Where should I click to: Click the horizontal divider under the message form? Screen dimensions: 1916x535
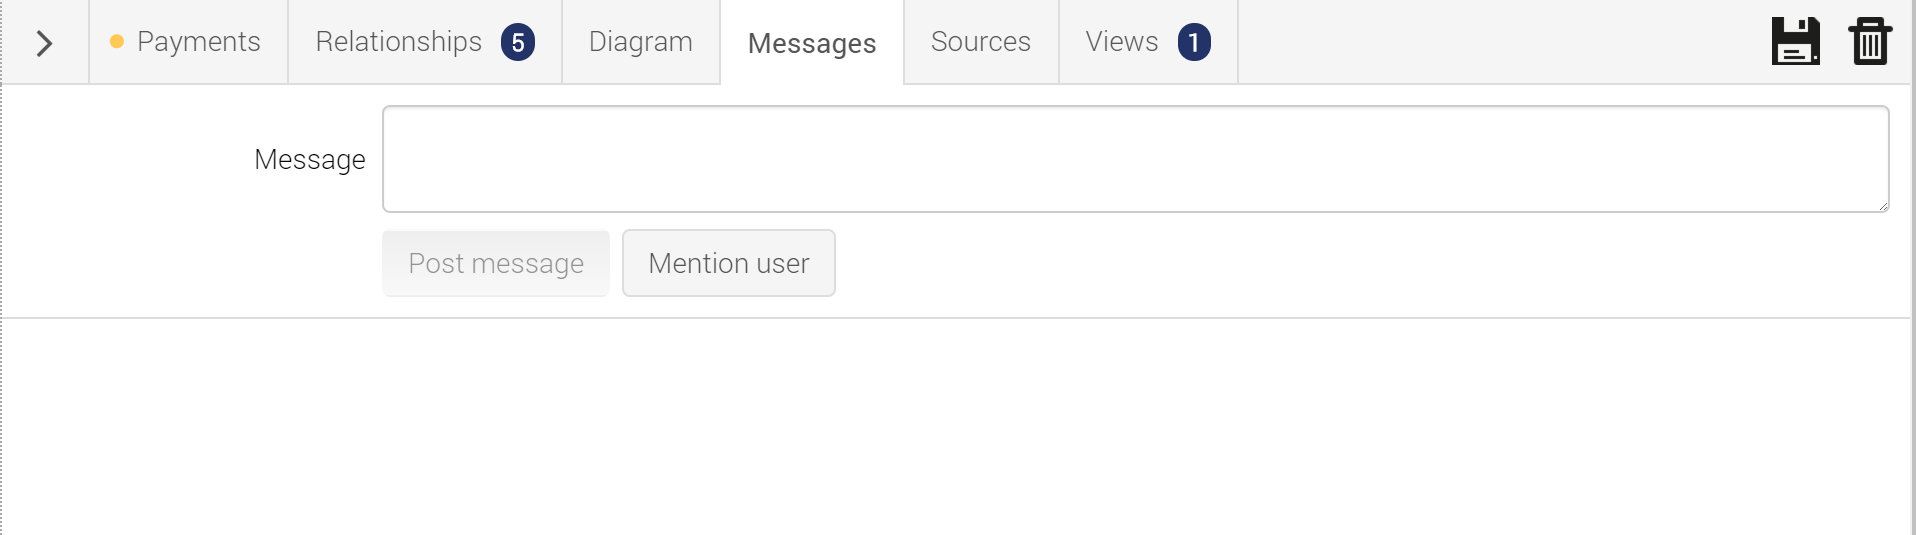956,318
